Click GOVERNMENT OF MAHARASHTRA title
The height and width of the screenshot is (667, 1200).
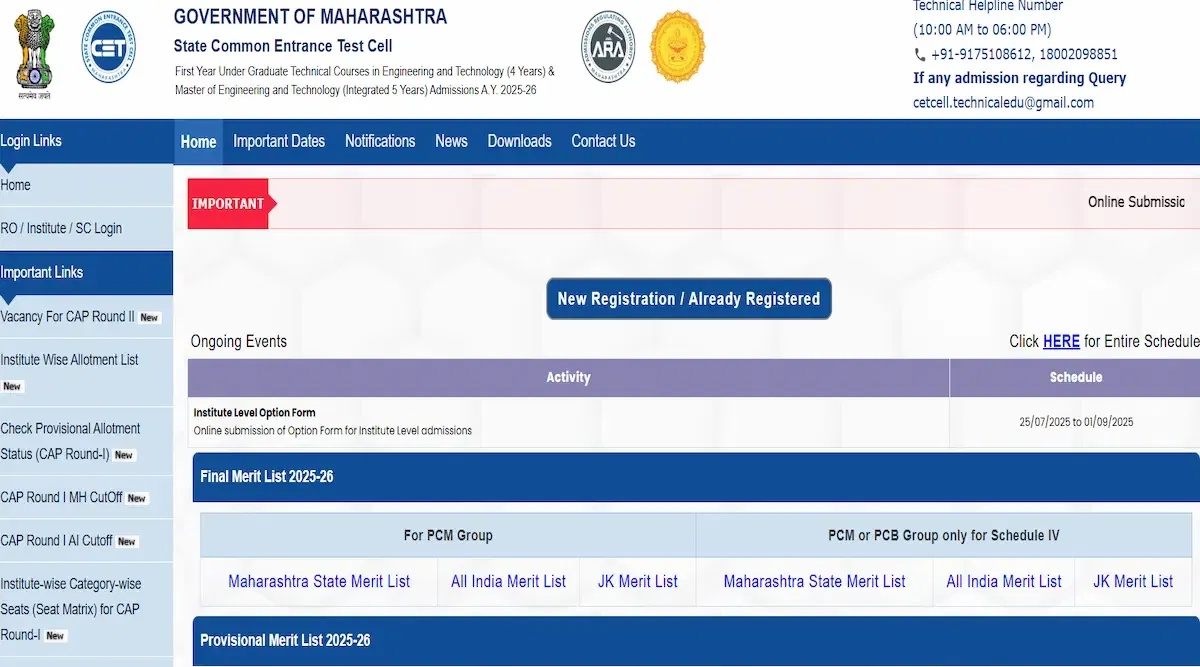click(311, 16)
